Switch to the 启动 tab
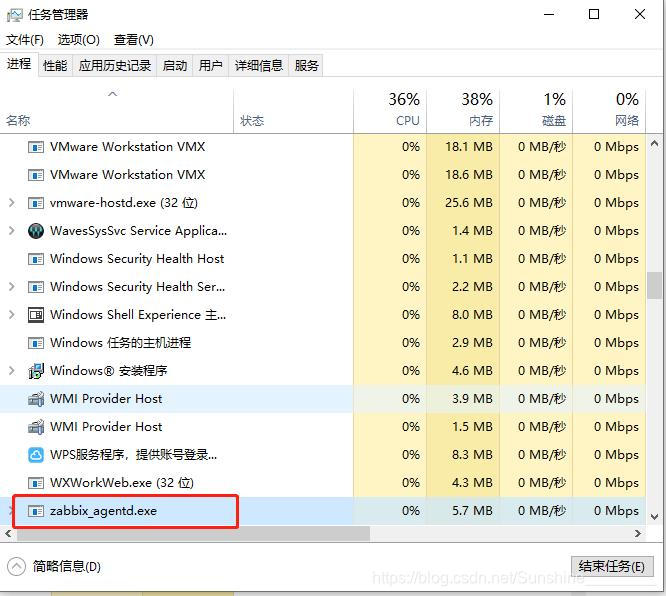The image size is (666, 596). click(x=175, y=66)
